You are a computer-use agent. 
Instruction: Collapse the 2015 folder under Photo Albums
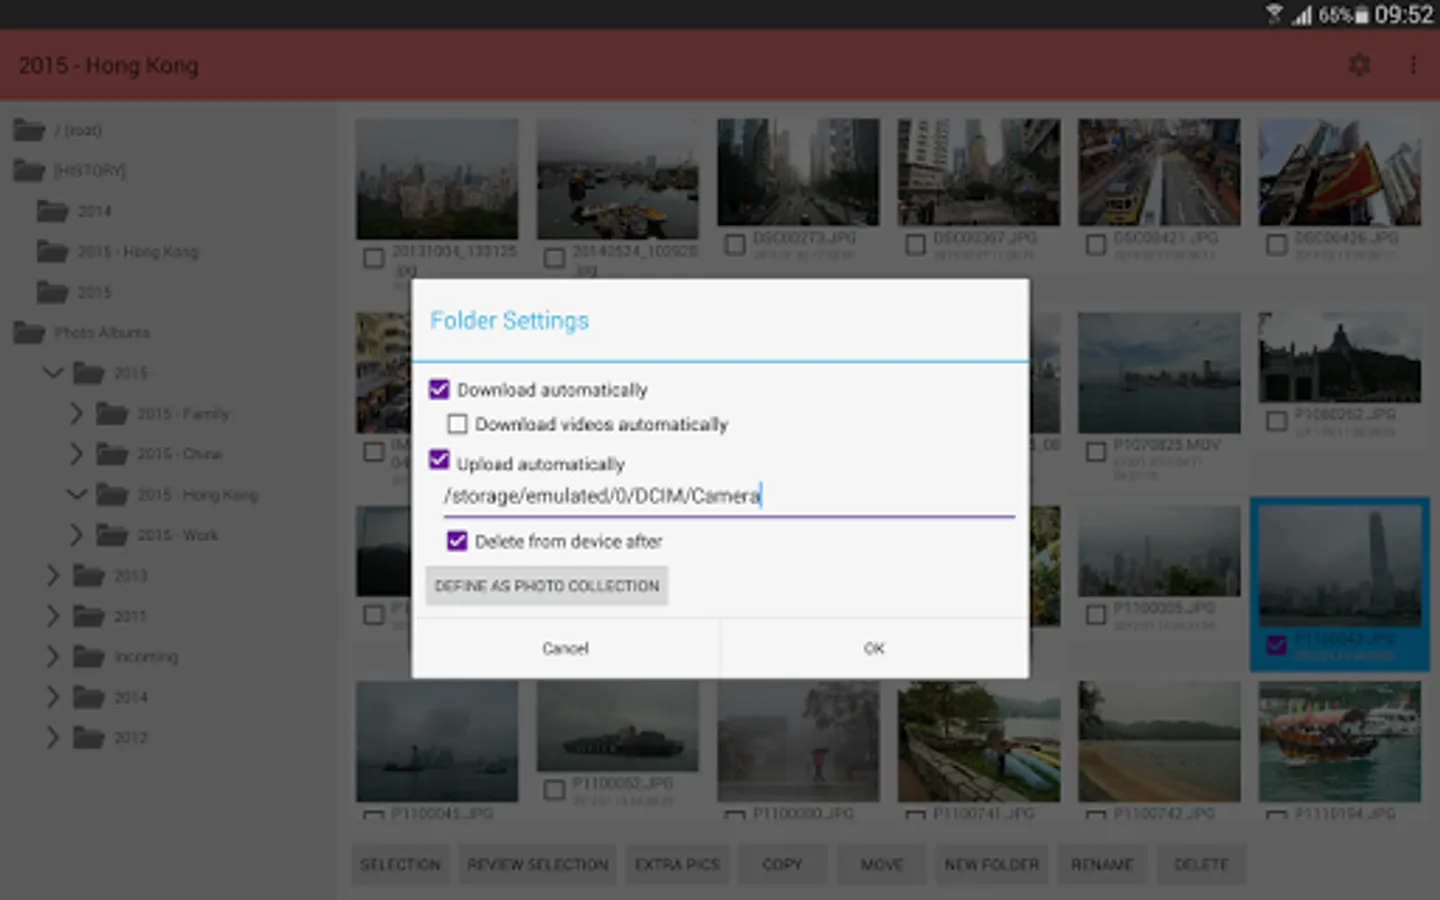(53, 373)
